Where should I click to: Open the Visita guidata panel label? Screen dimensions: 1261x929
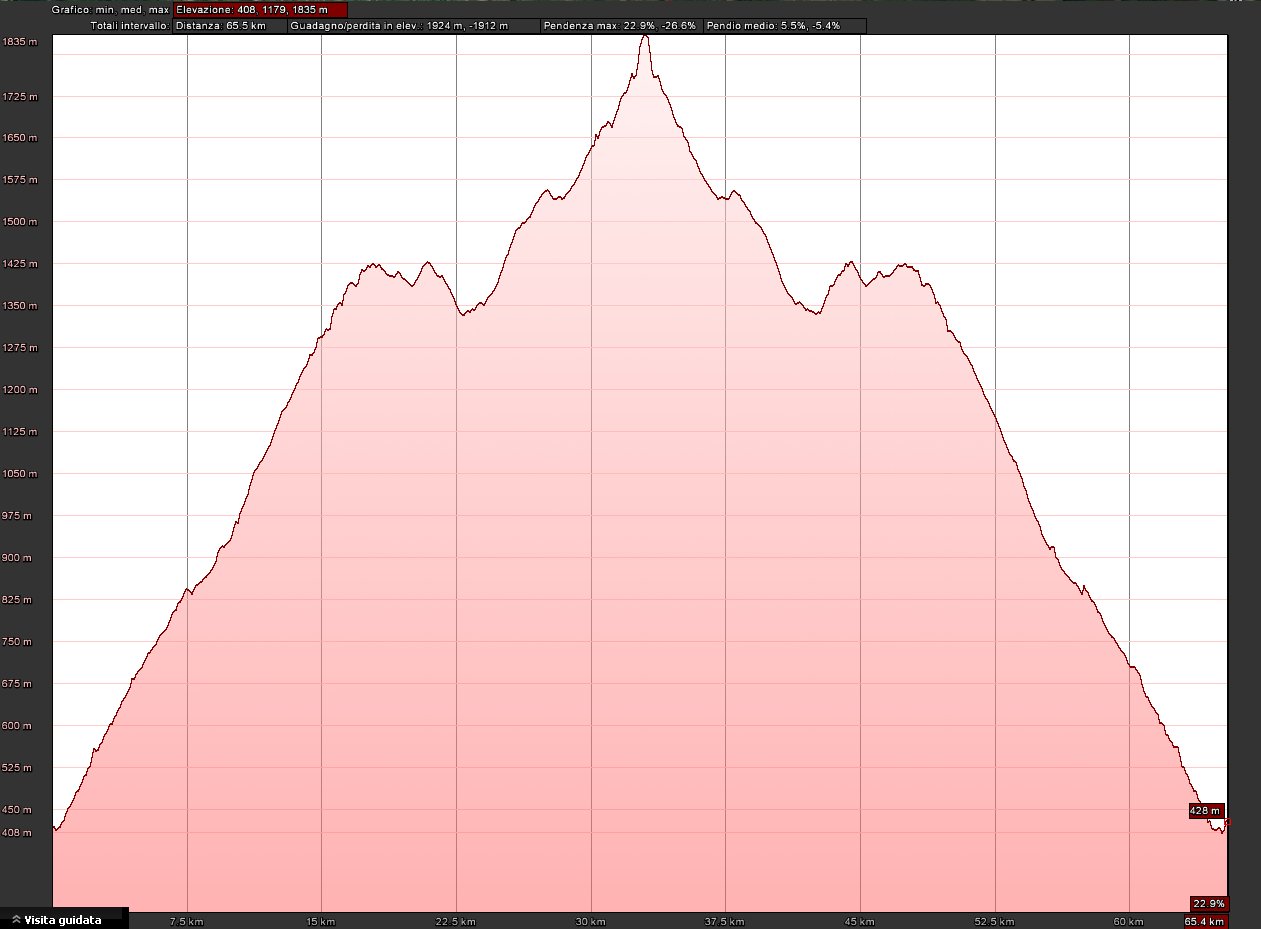click(x=63, y=920)
